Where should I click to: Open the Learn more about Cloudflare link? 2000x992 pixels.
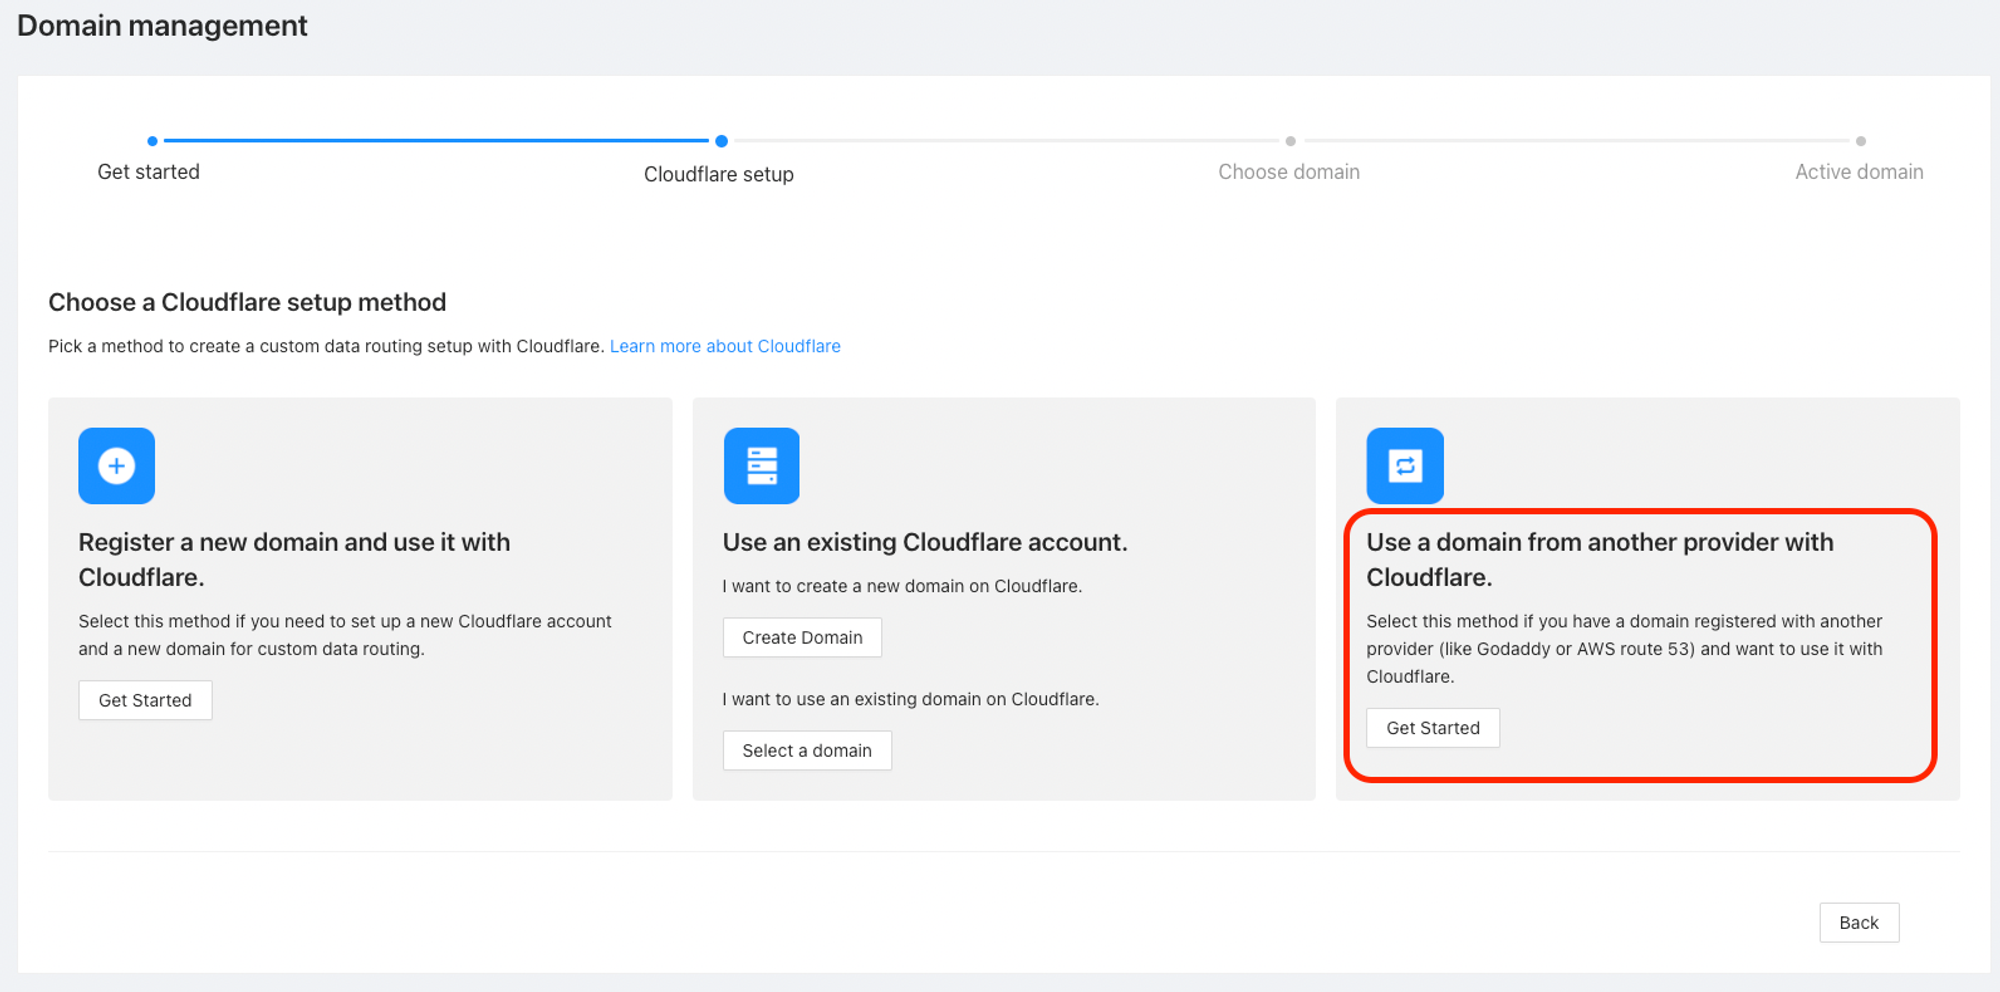pyautogui.click(x=725, y=346)
